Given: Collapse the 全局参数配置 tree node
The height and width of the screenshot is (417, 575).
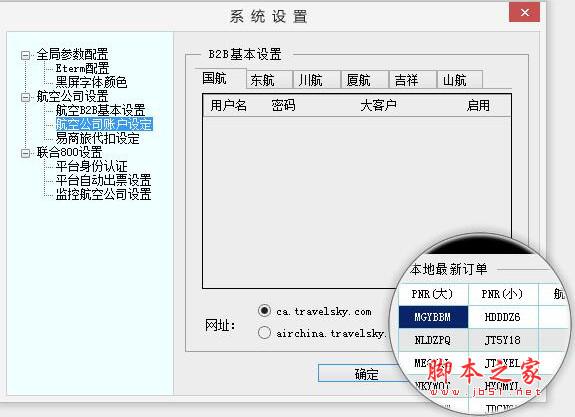Looking at the screenshot, I should click(x=25, y=55).
